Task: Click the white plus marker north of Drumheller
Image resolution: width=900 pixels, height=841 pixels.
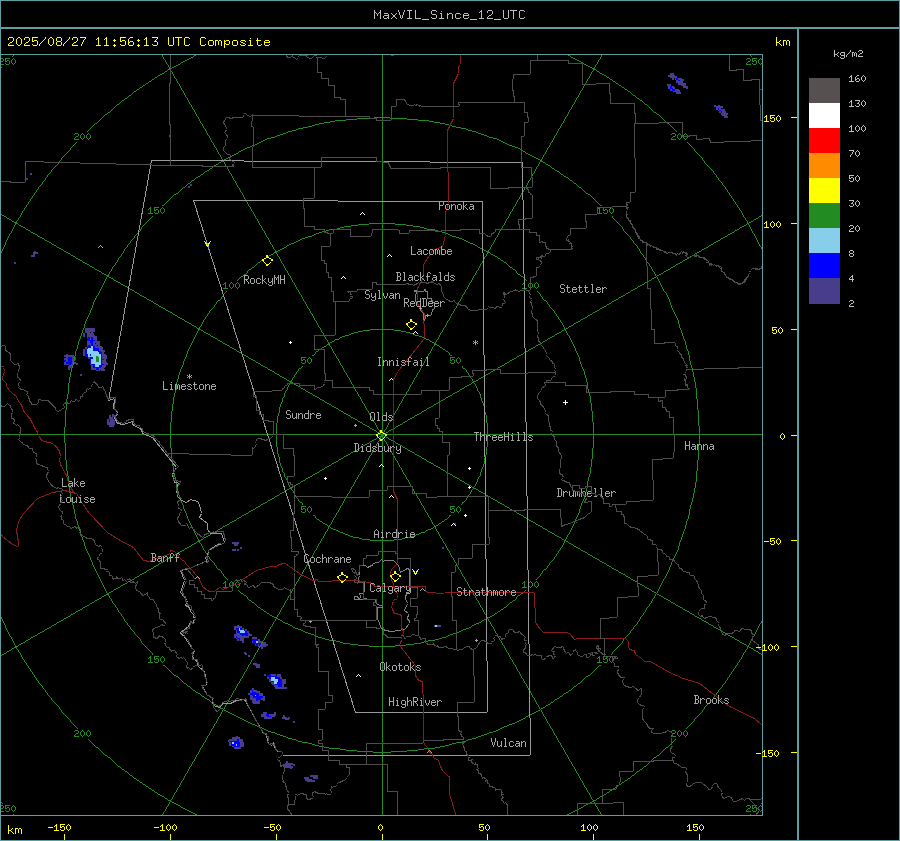Action: pyautogui.click(x=565, y=402)
